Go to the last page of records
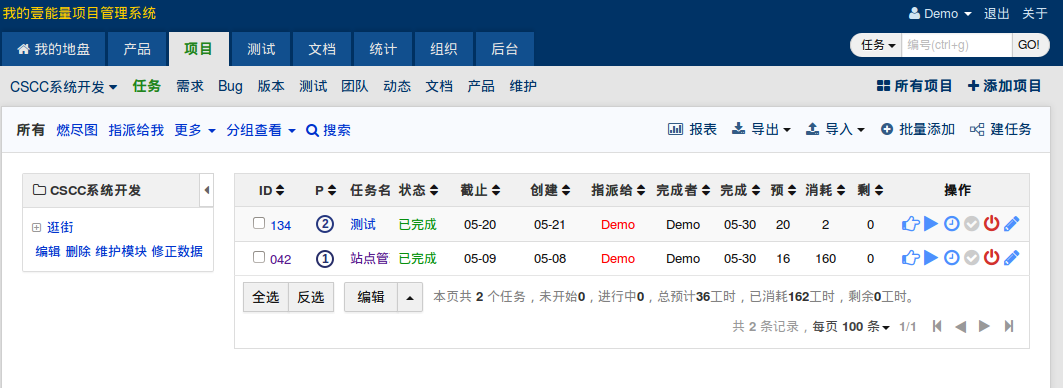The height and width of the screenshot is (388, 1063). [x=1009, y=326]
